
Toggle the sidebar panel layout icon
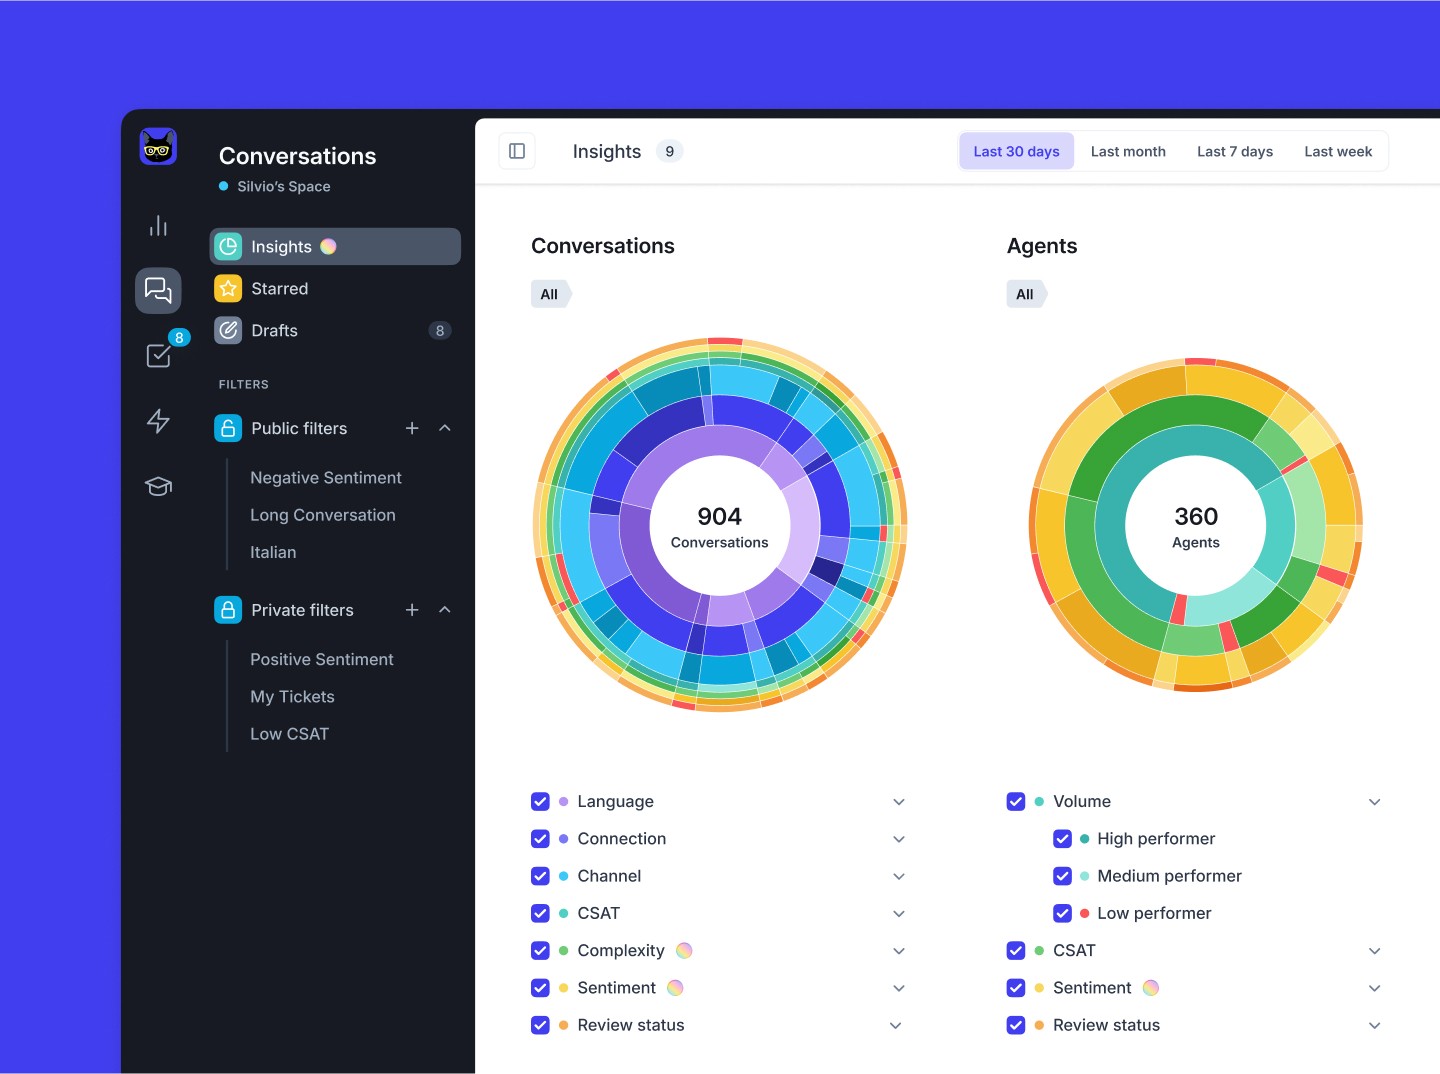517,151
